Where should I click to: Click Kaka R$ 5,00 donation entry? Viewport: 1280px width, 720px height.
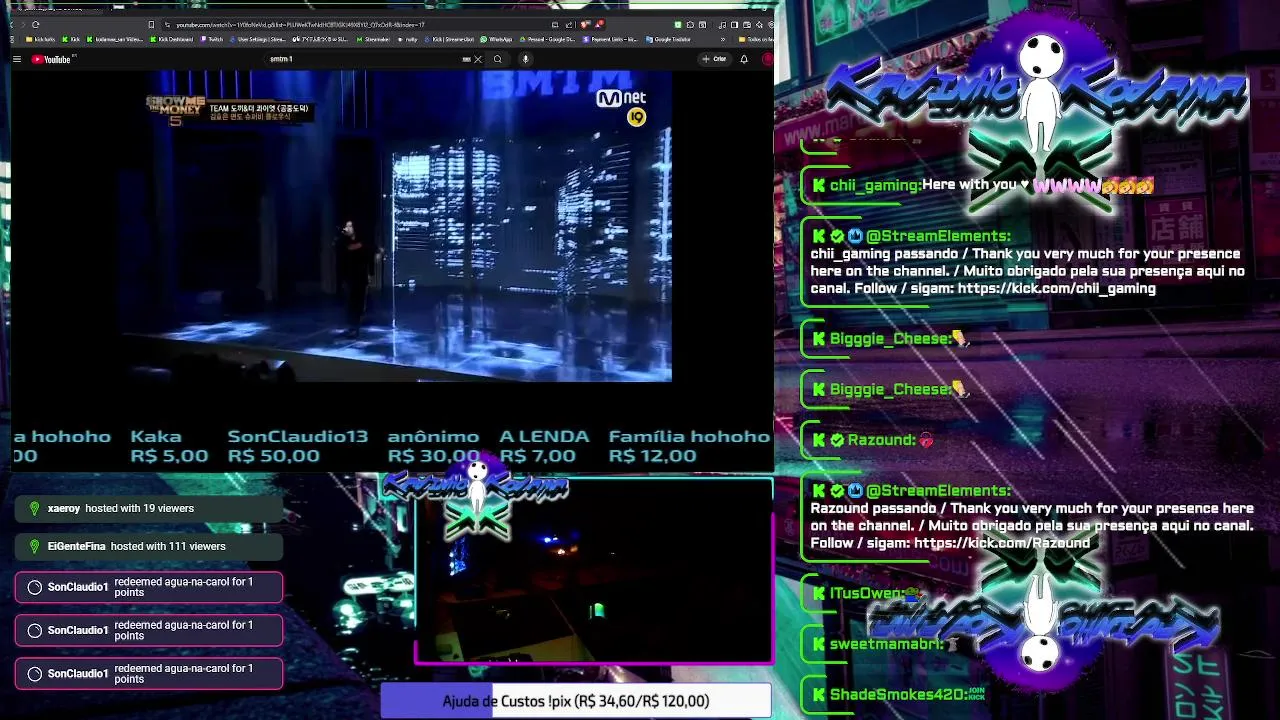point(169,446)
